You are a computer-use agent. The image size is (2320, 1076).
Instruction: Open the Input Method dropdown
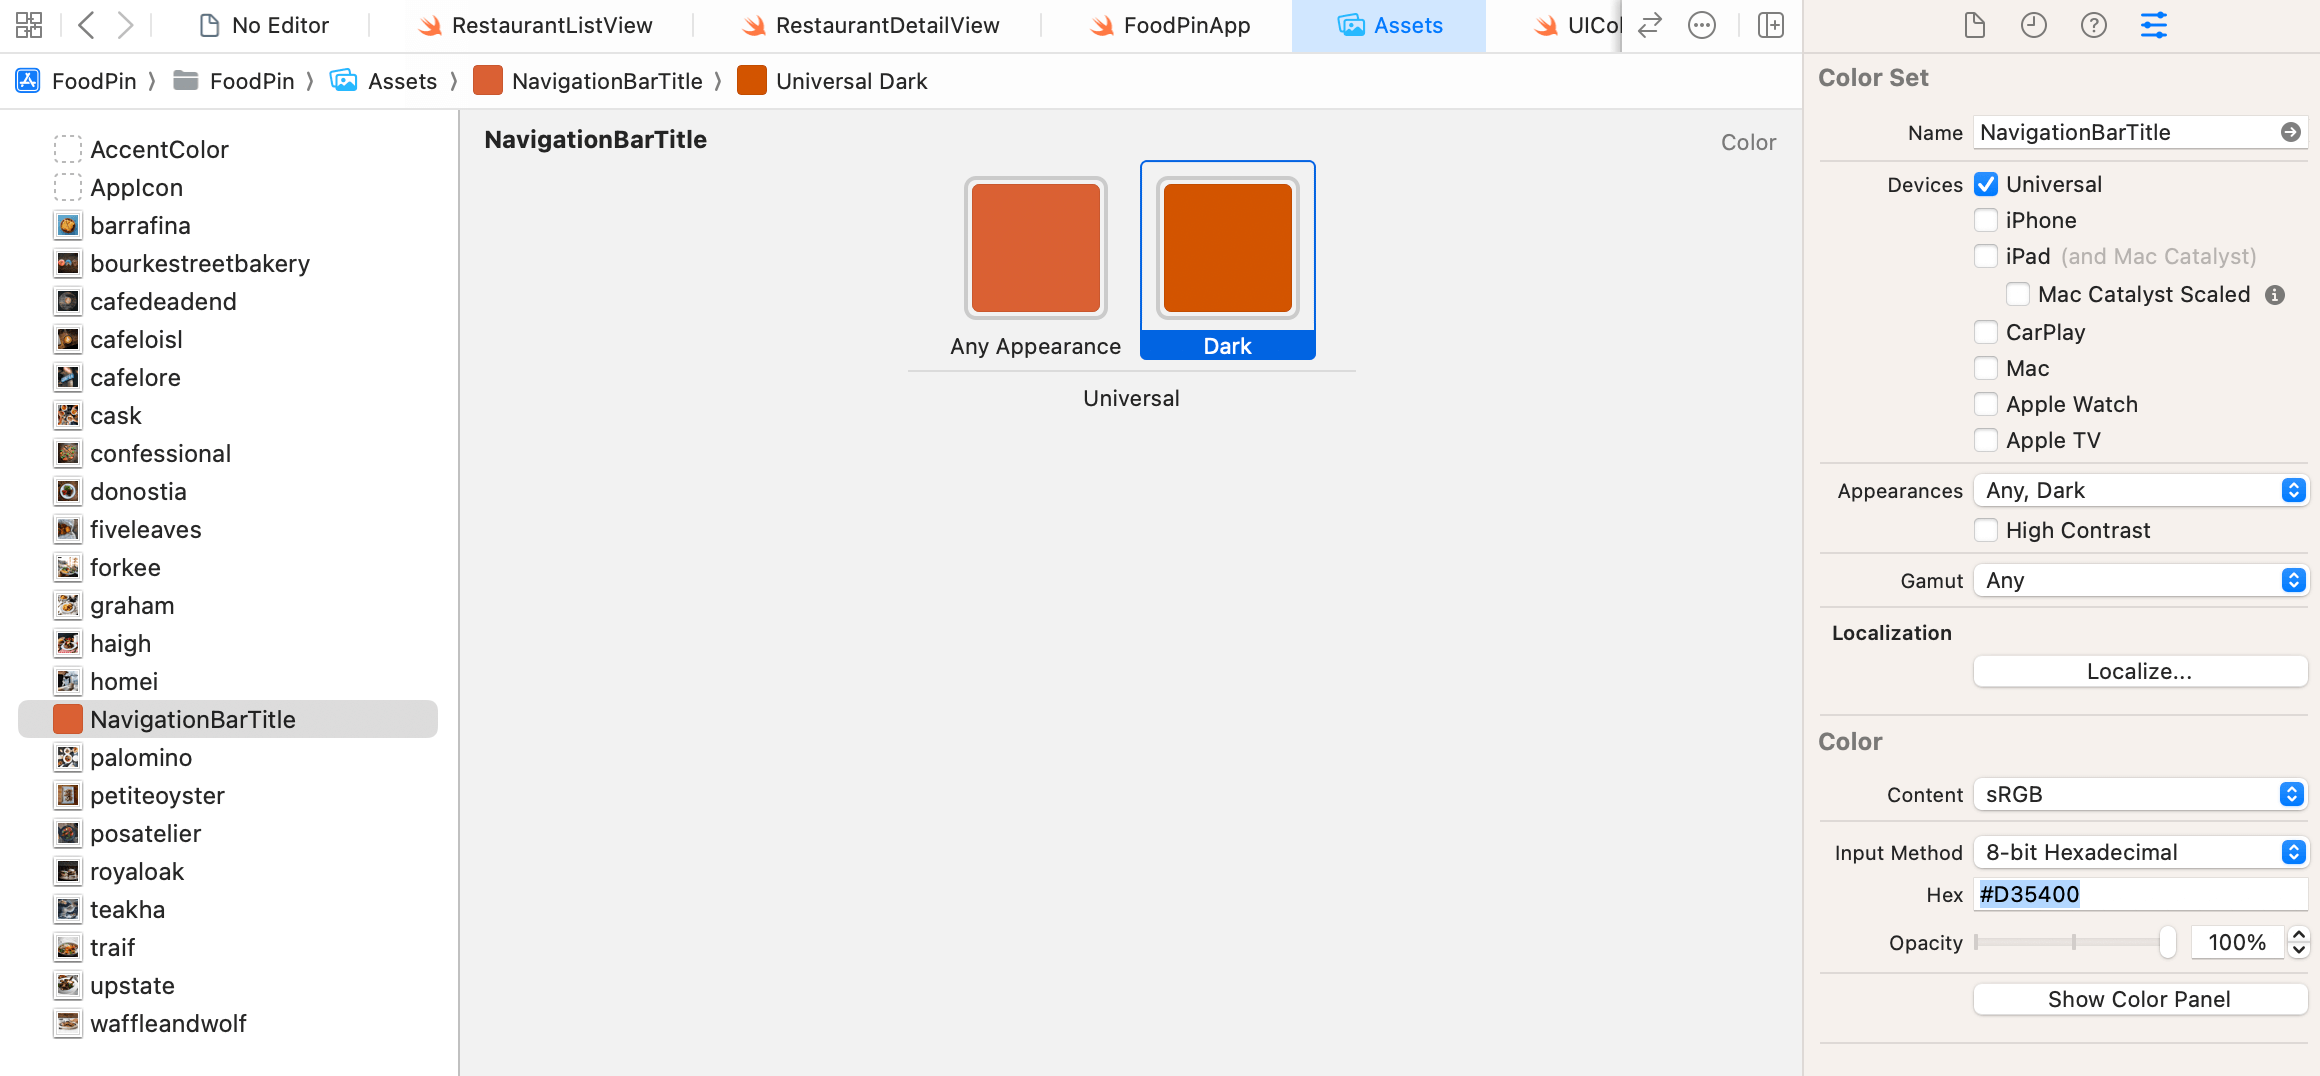coord(2140,852)
